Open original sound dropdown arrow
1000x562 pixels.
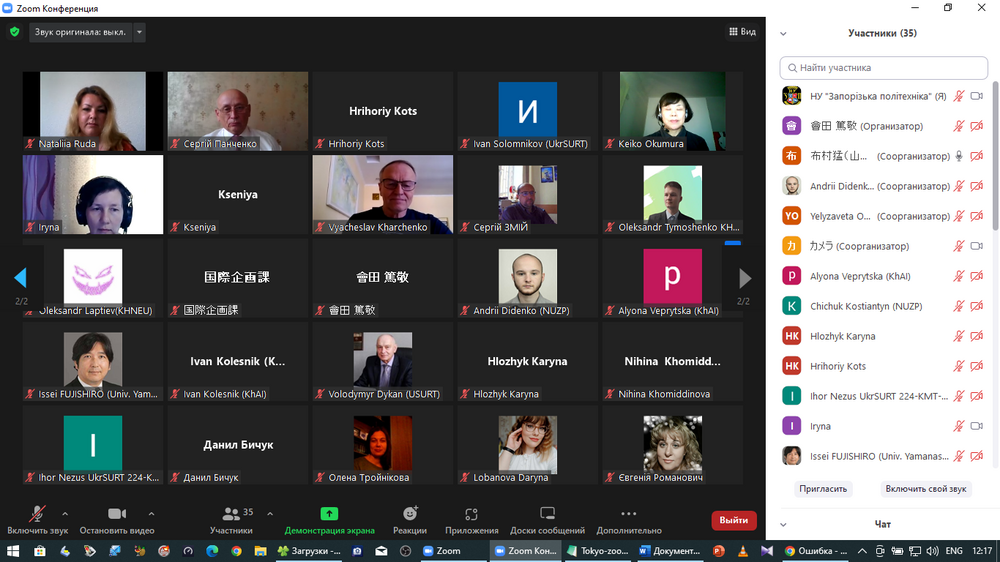point(139,32)
